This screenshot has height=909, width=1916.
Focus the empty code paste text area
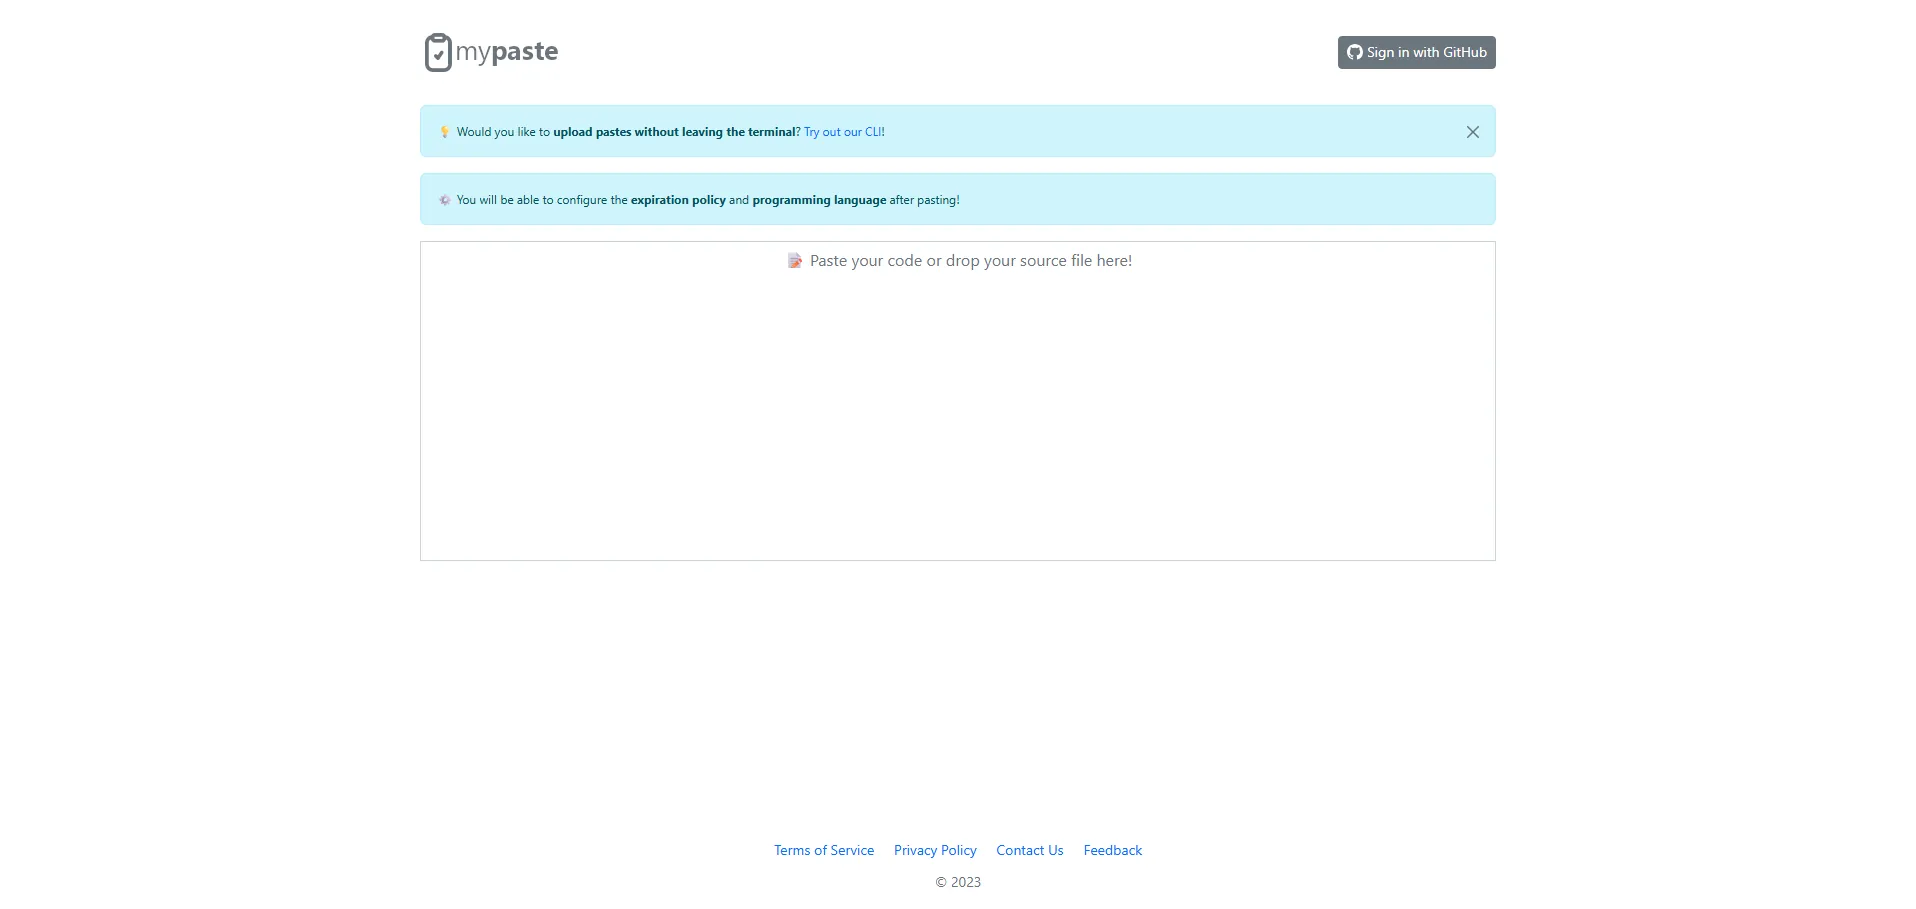pyautogui.click(x=957, y=420)
